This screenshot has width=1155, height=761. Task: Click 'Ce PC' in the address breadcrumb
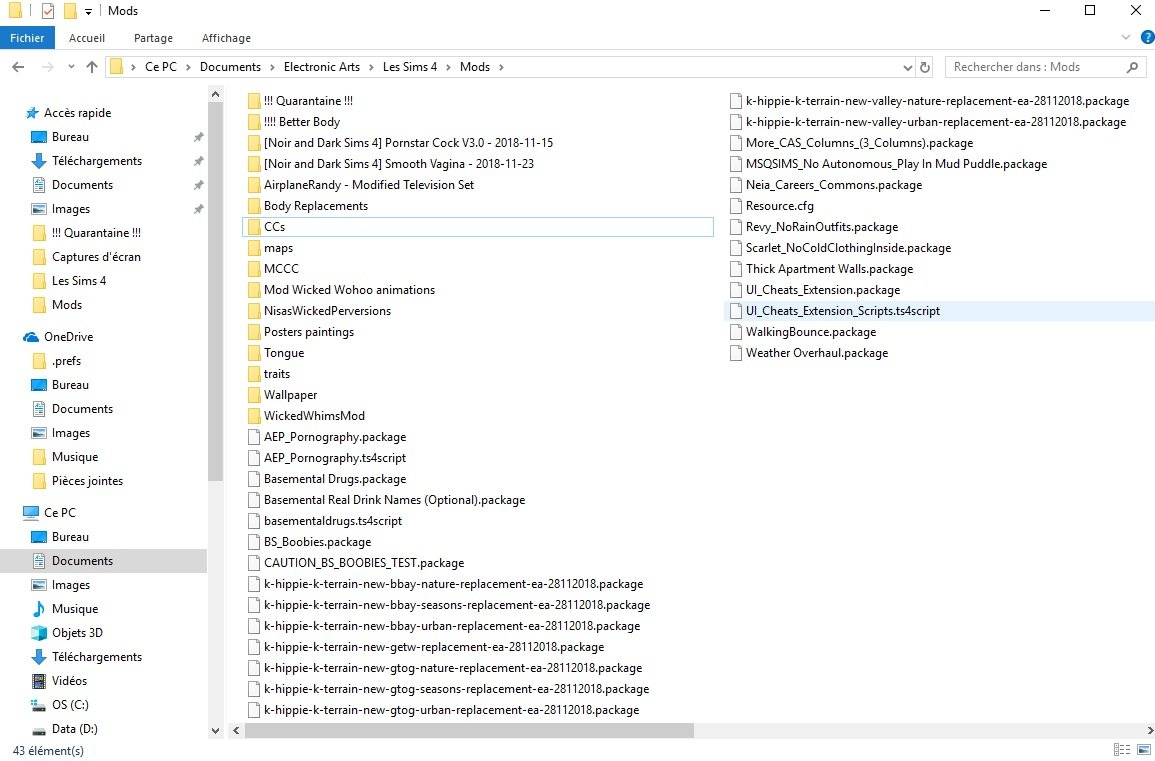tap(161, 67)
